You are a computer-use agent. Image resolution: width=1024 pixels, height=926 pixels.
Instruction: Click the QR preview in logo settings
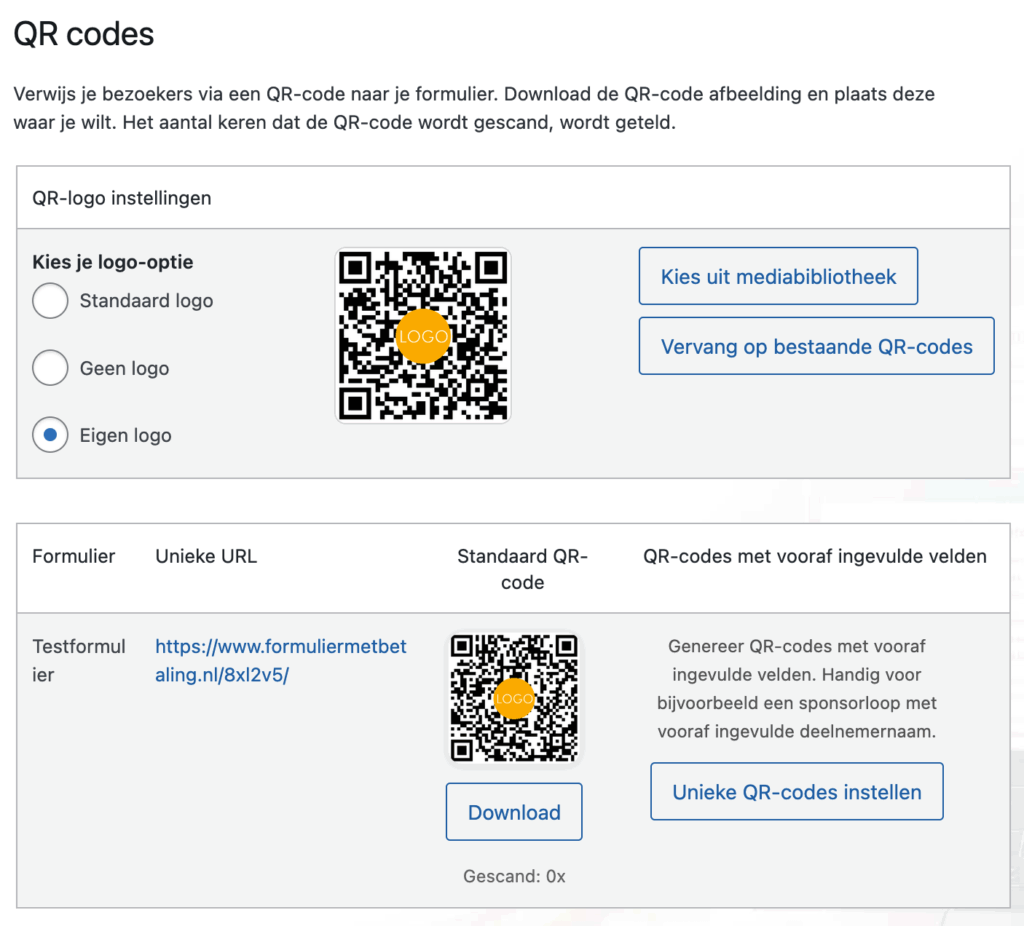pos(423,336)
